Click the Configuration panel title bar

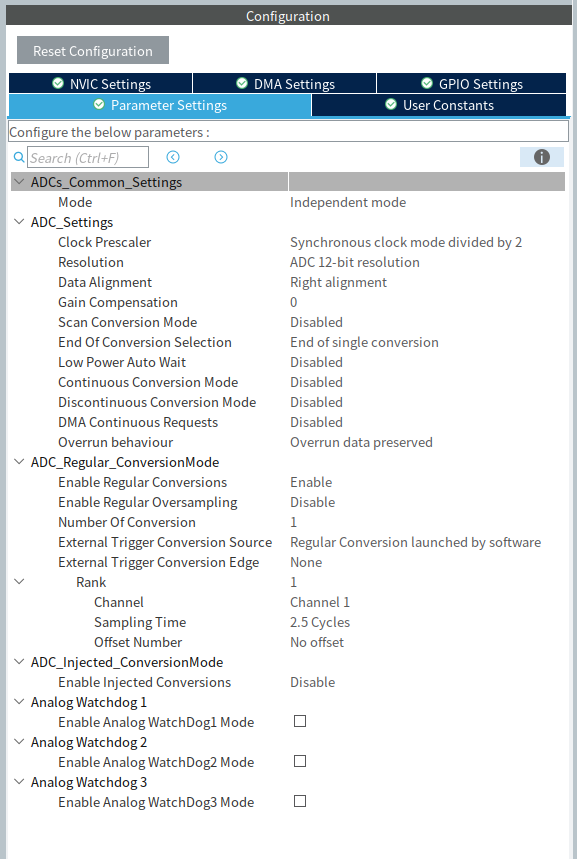click(x=288, y=15)
